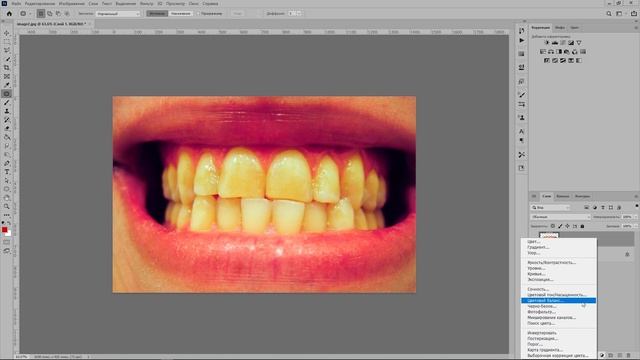This screenshot has height=360, width=640.
Task: Click the delete layer trash icon
Action: click(629, 356)
